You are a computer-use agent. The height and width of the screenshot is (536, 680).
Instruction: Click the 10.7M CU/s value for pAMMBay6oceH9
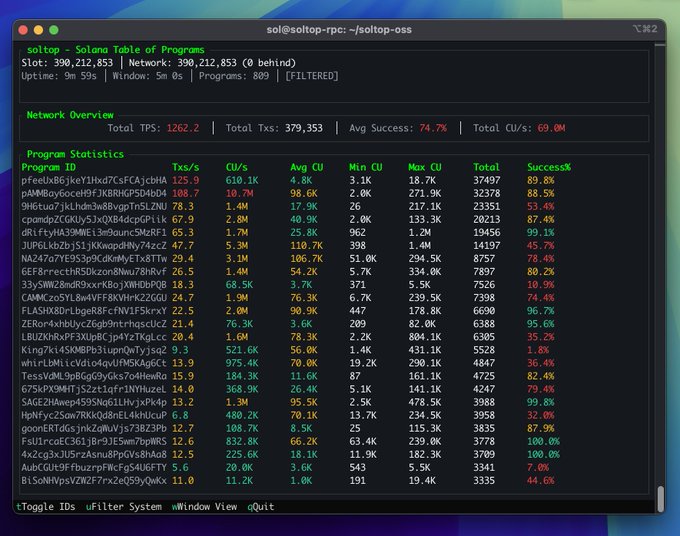click(239, 193)
